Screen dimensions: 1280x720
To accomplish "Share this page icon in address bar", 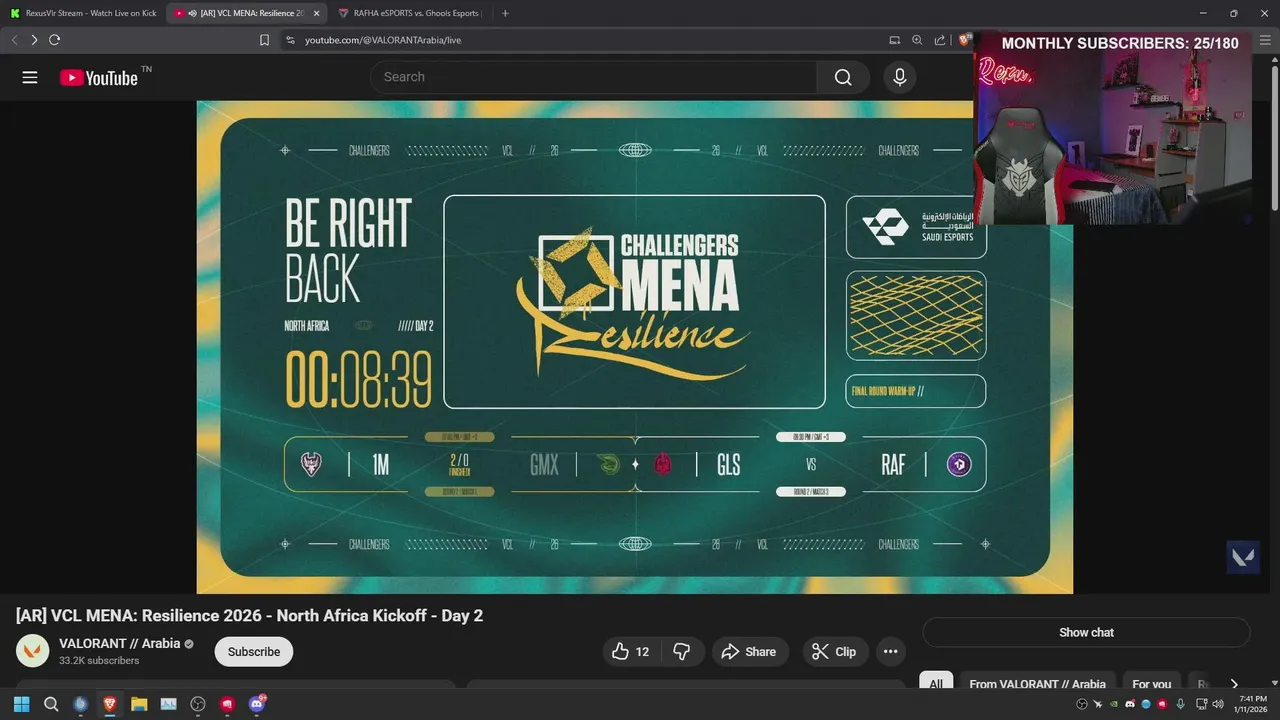I will 940,40.
